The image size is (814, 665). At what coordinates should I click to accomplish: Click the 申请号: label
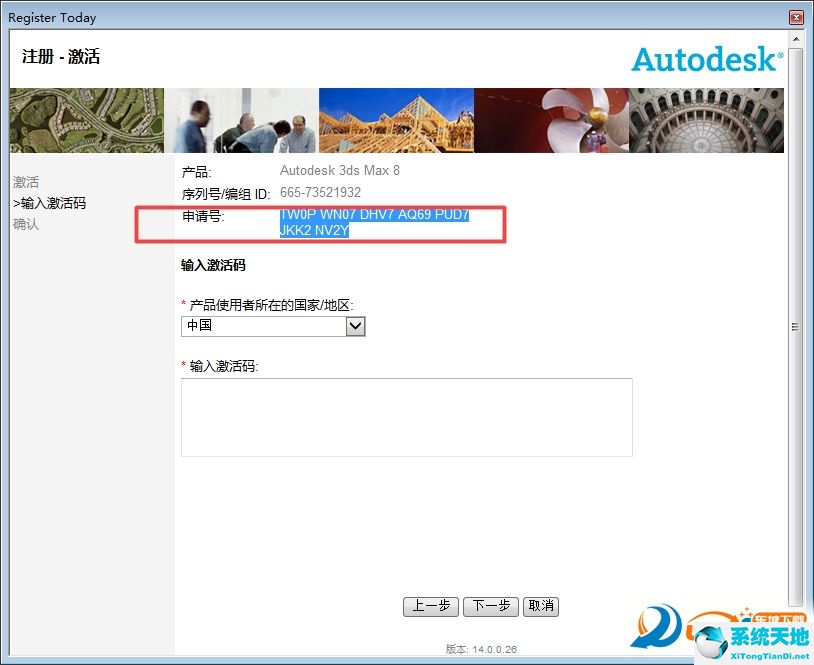pos(203,216)
